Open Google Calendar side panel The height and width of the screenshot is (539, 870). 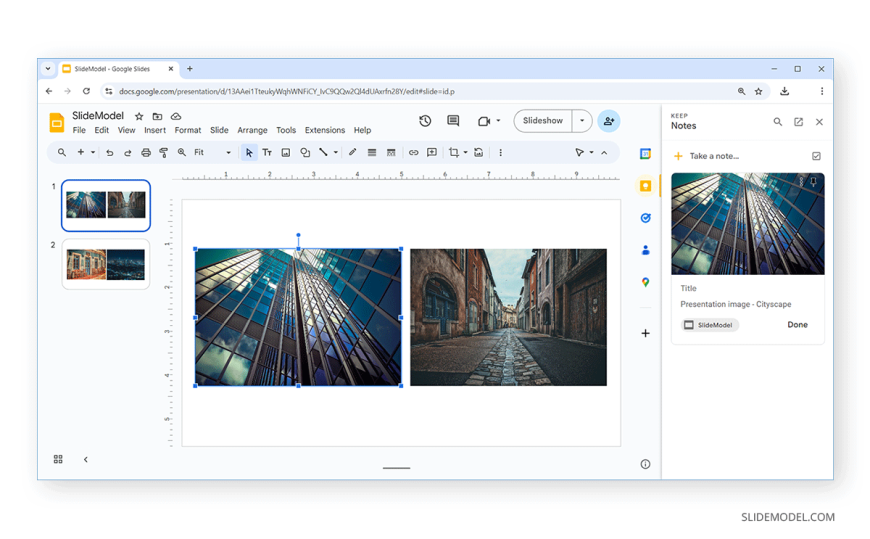[x=645, y=154]
